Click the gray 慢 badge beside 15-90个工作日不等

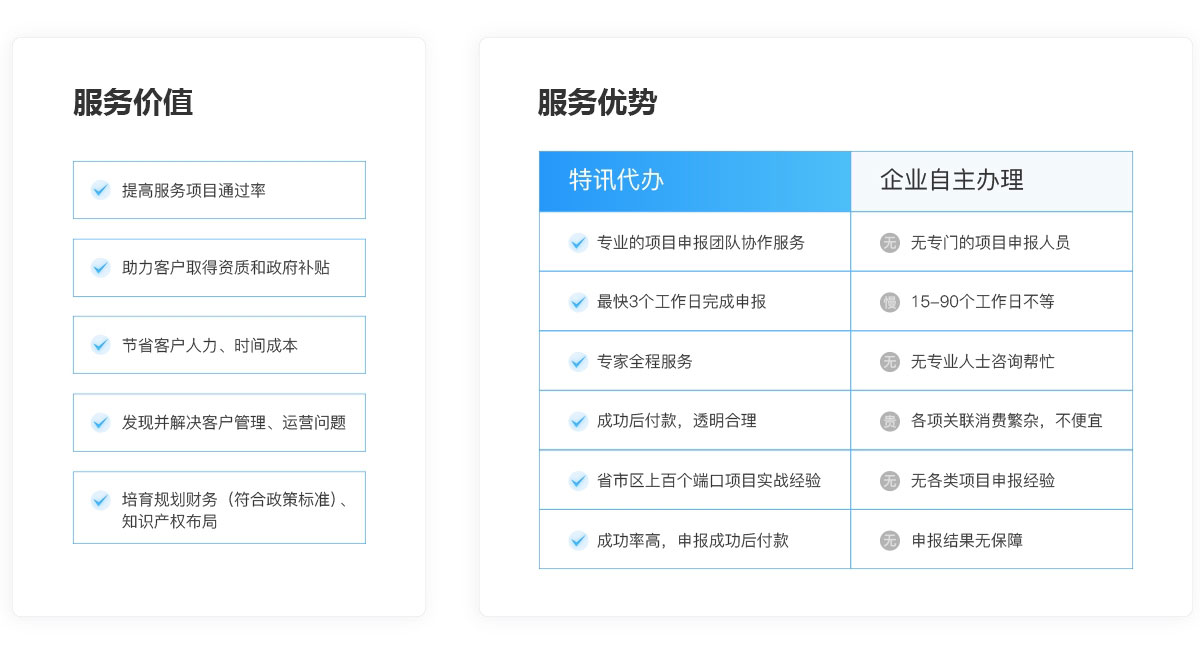[890, 302]
